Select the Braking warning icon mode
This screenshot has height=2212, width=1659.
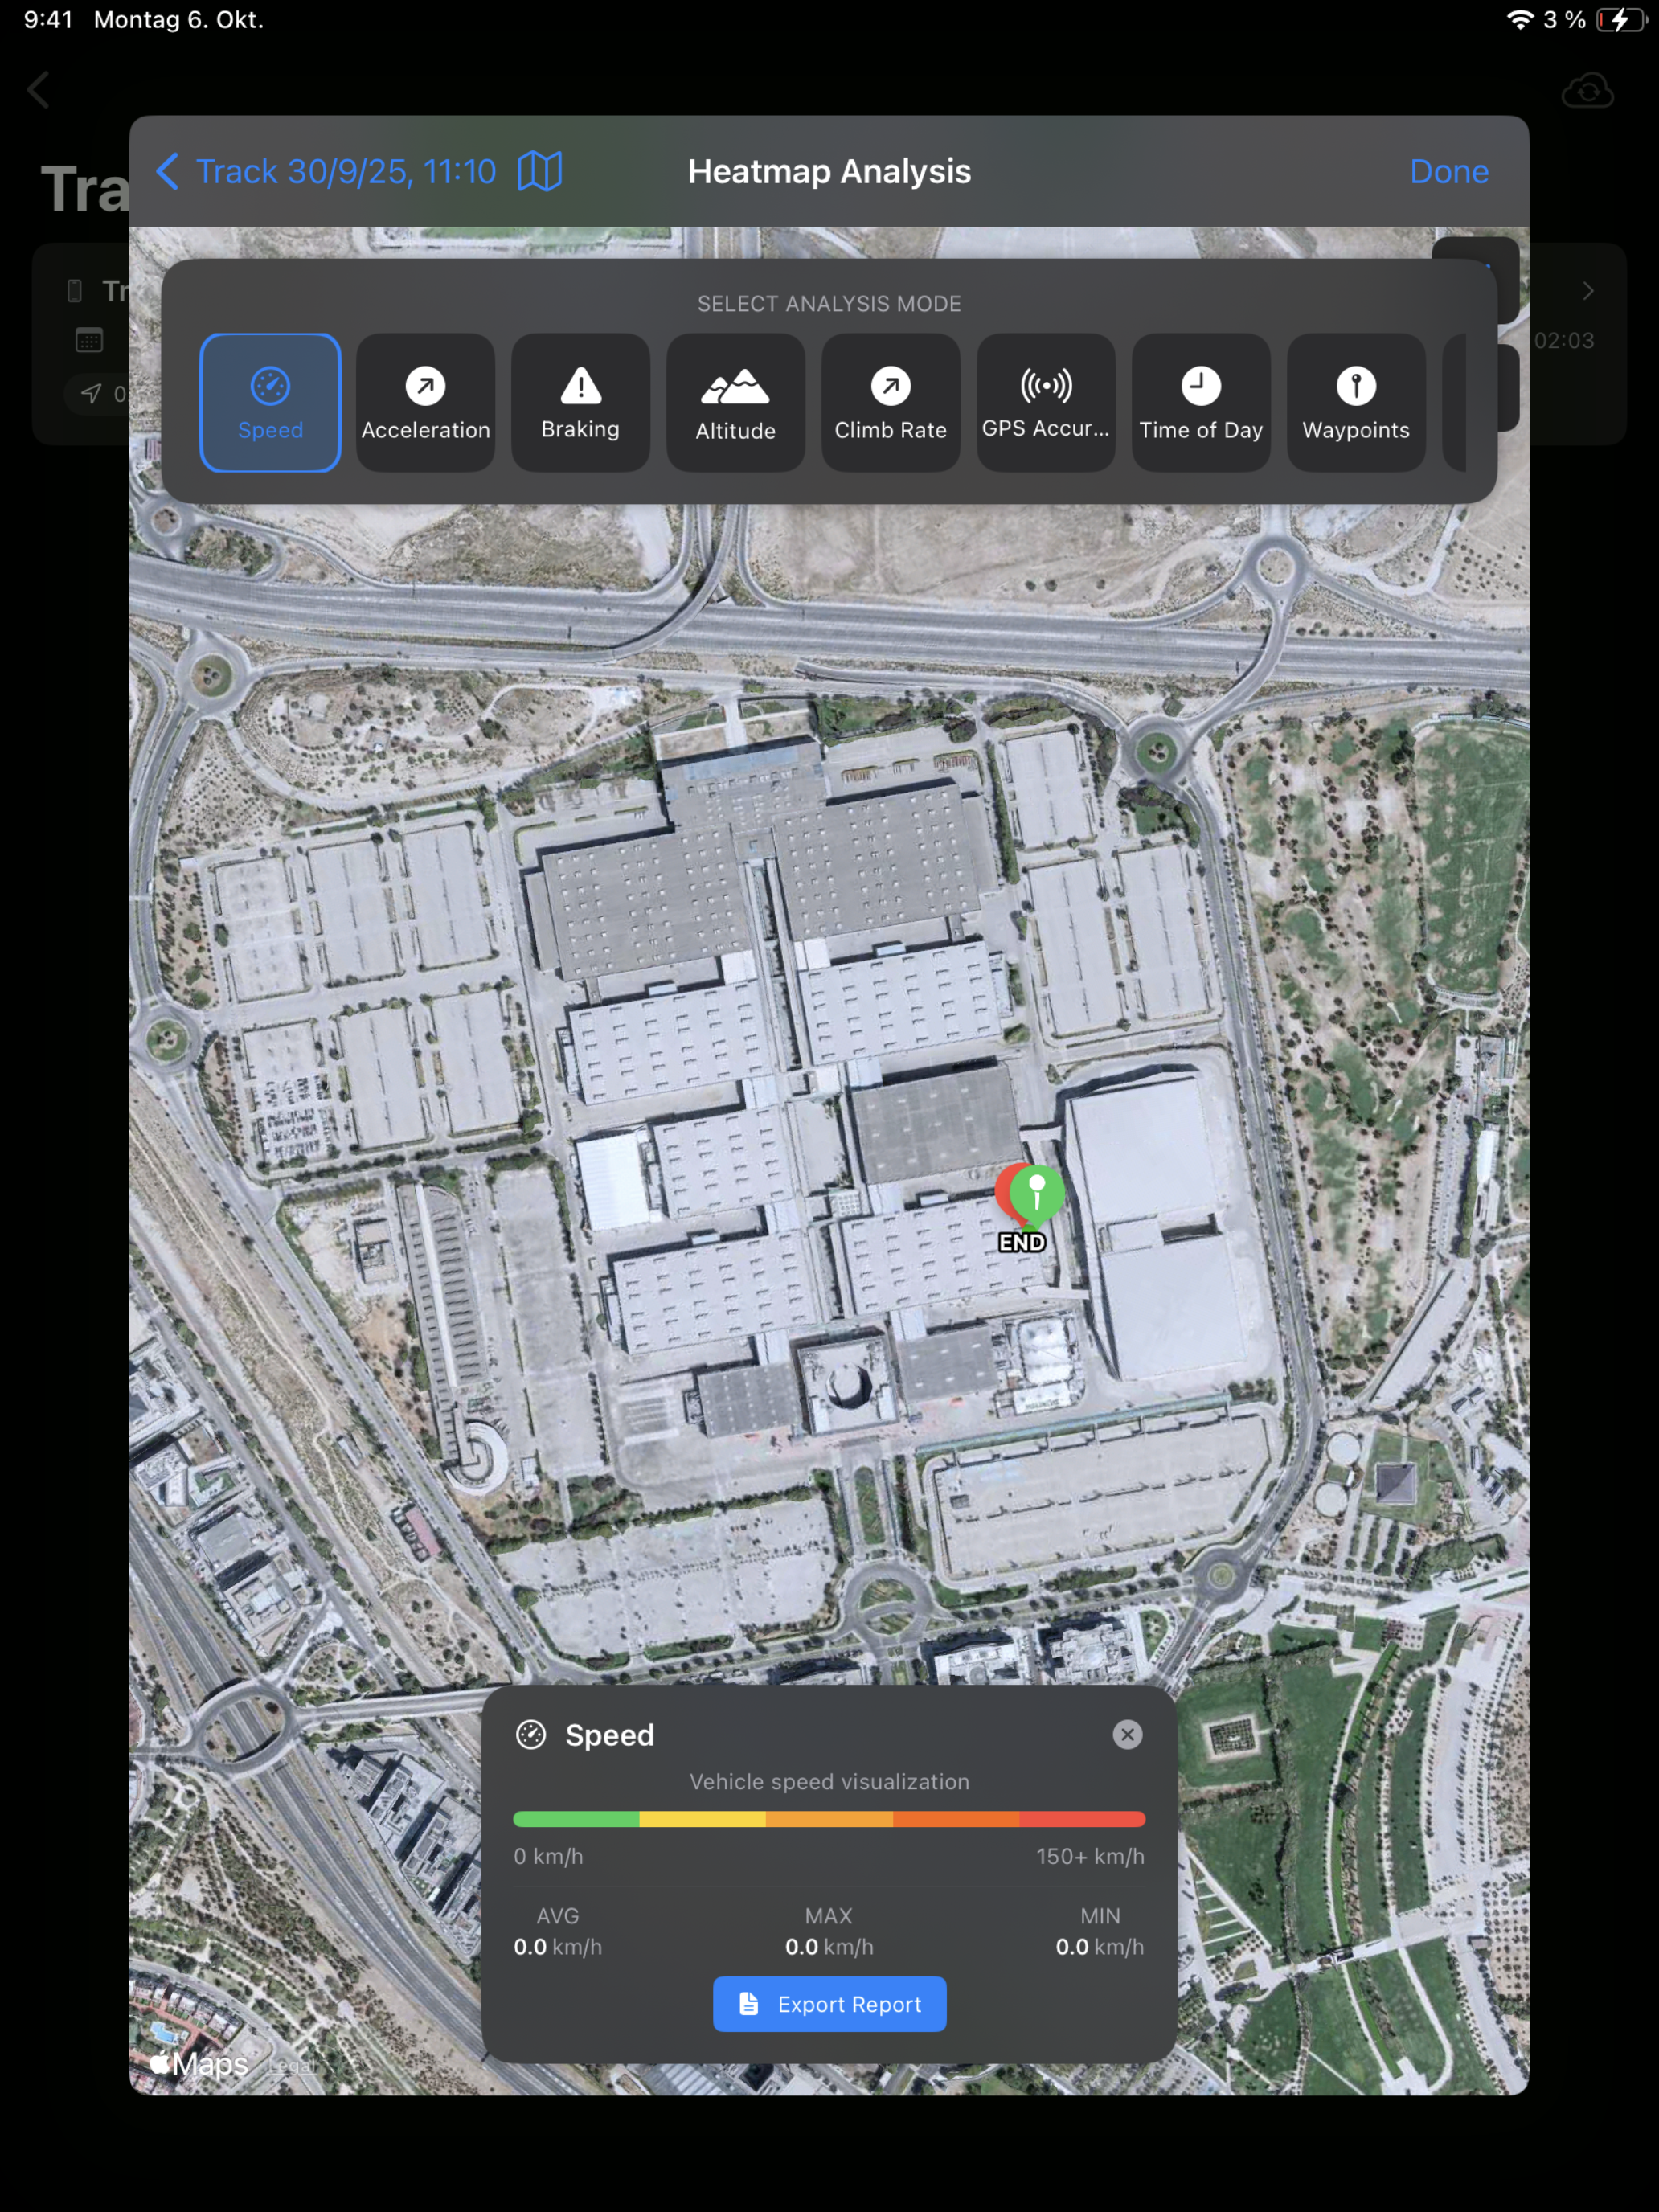(580, 403)
